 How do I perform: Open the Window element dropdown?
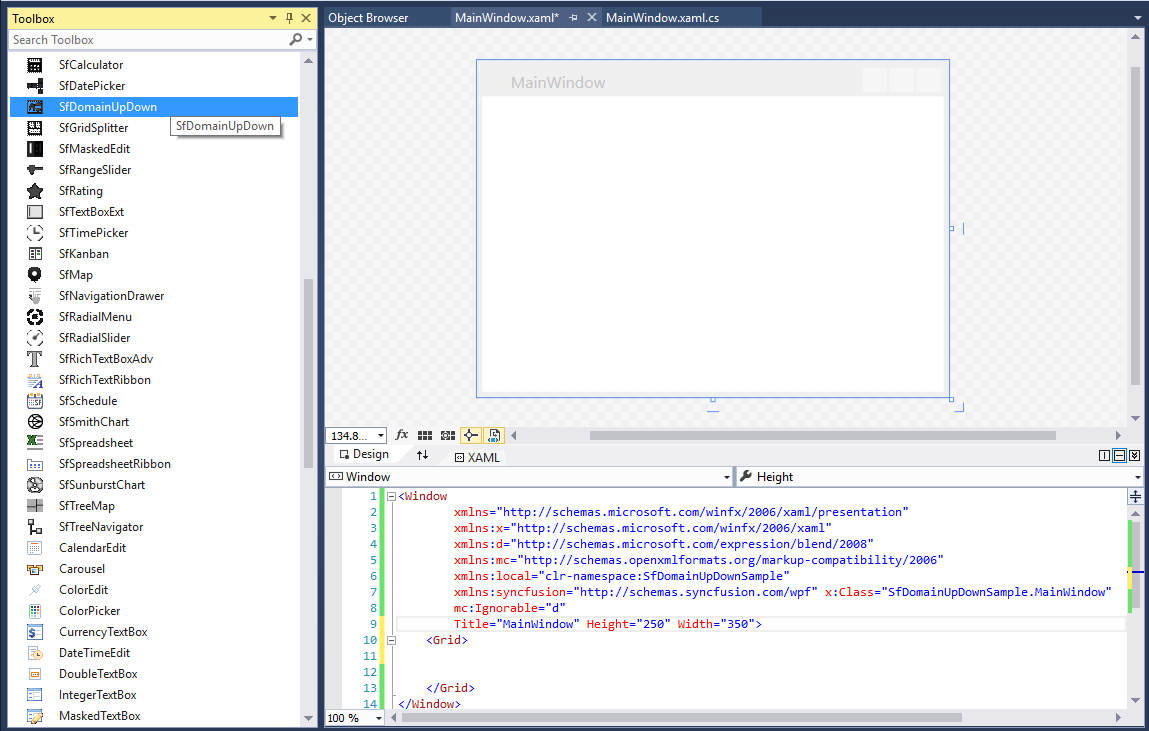click(x=727, y=477)
